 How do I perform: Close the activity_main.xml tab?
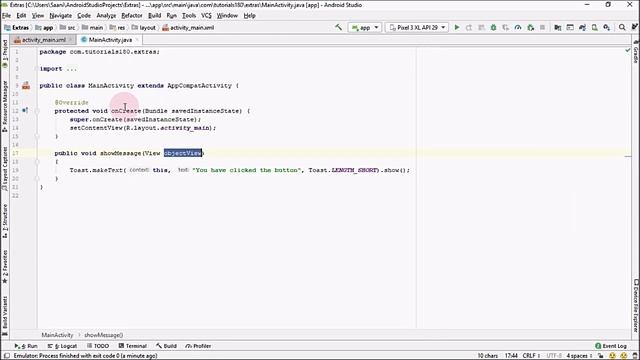pos(70,40)
